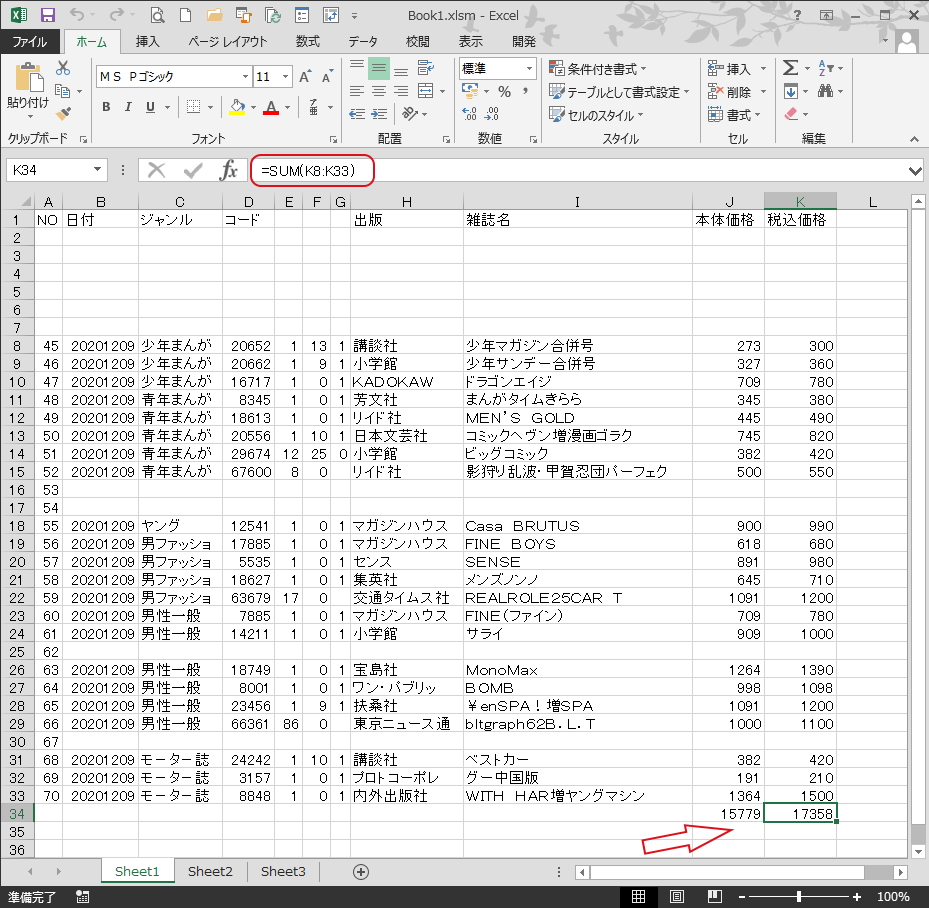Decrease the cell indent
This screenshot has height=908, width=929.
click(x=357, y=114)
